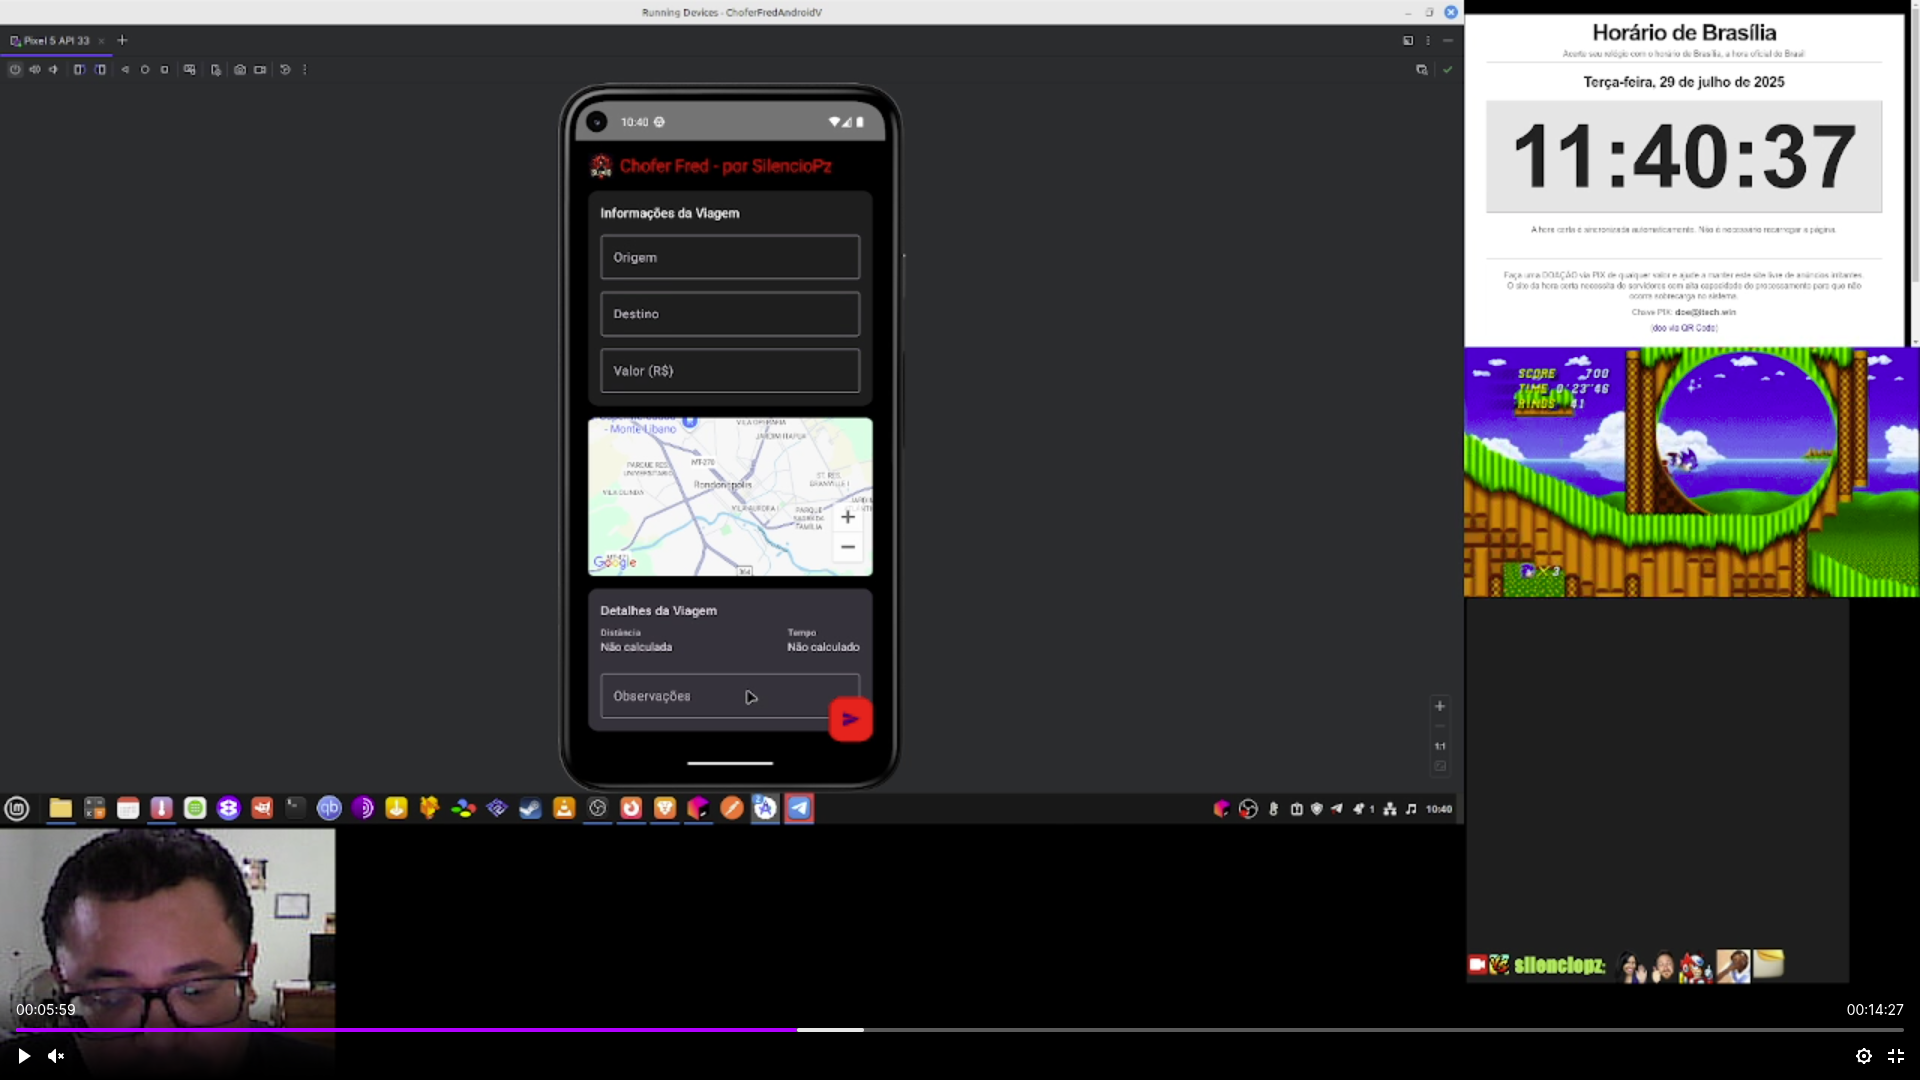Open the emulator snapshots icon
Screen dimensions: 1920x1080
(x=285, y=70)
